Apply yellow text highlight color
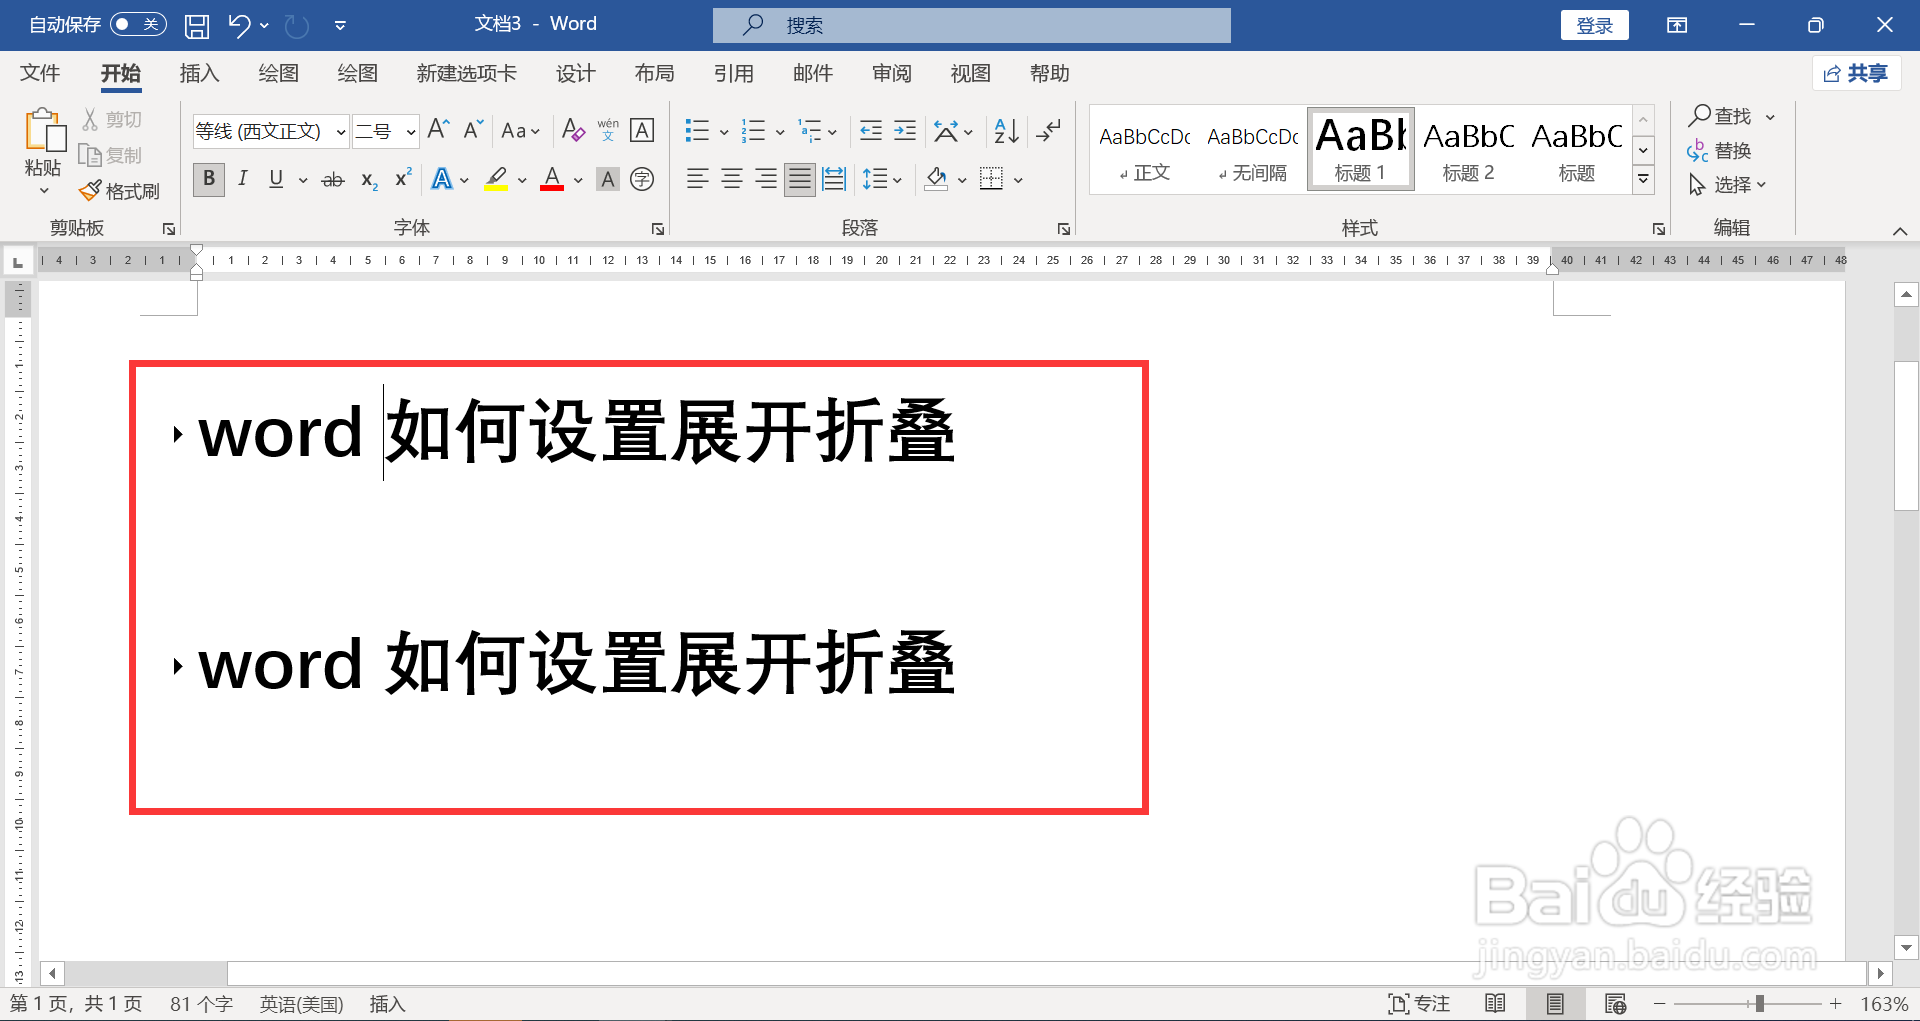 [x=496, y=179]
